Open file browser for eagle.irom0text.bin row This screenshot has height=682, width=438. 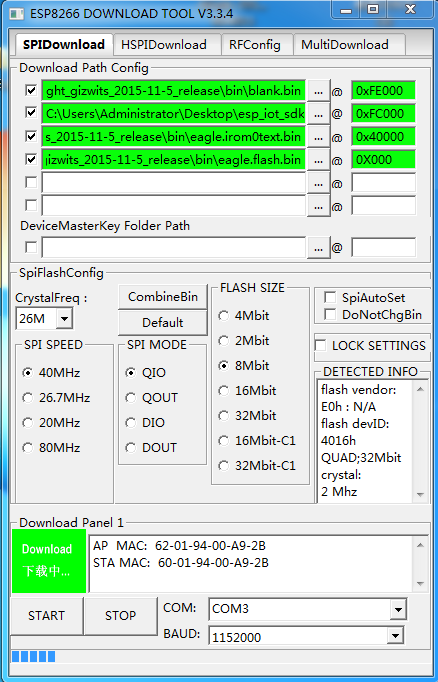click(318, 137)
